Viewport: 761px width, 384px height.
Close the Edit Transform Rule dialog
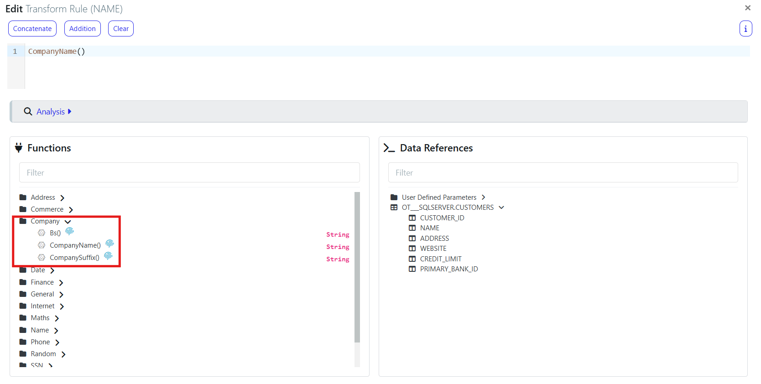tap(747, 8)
